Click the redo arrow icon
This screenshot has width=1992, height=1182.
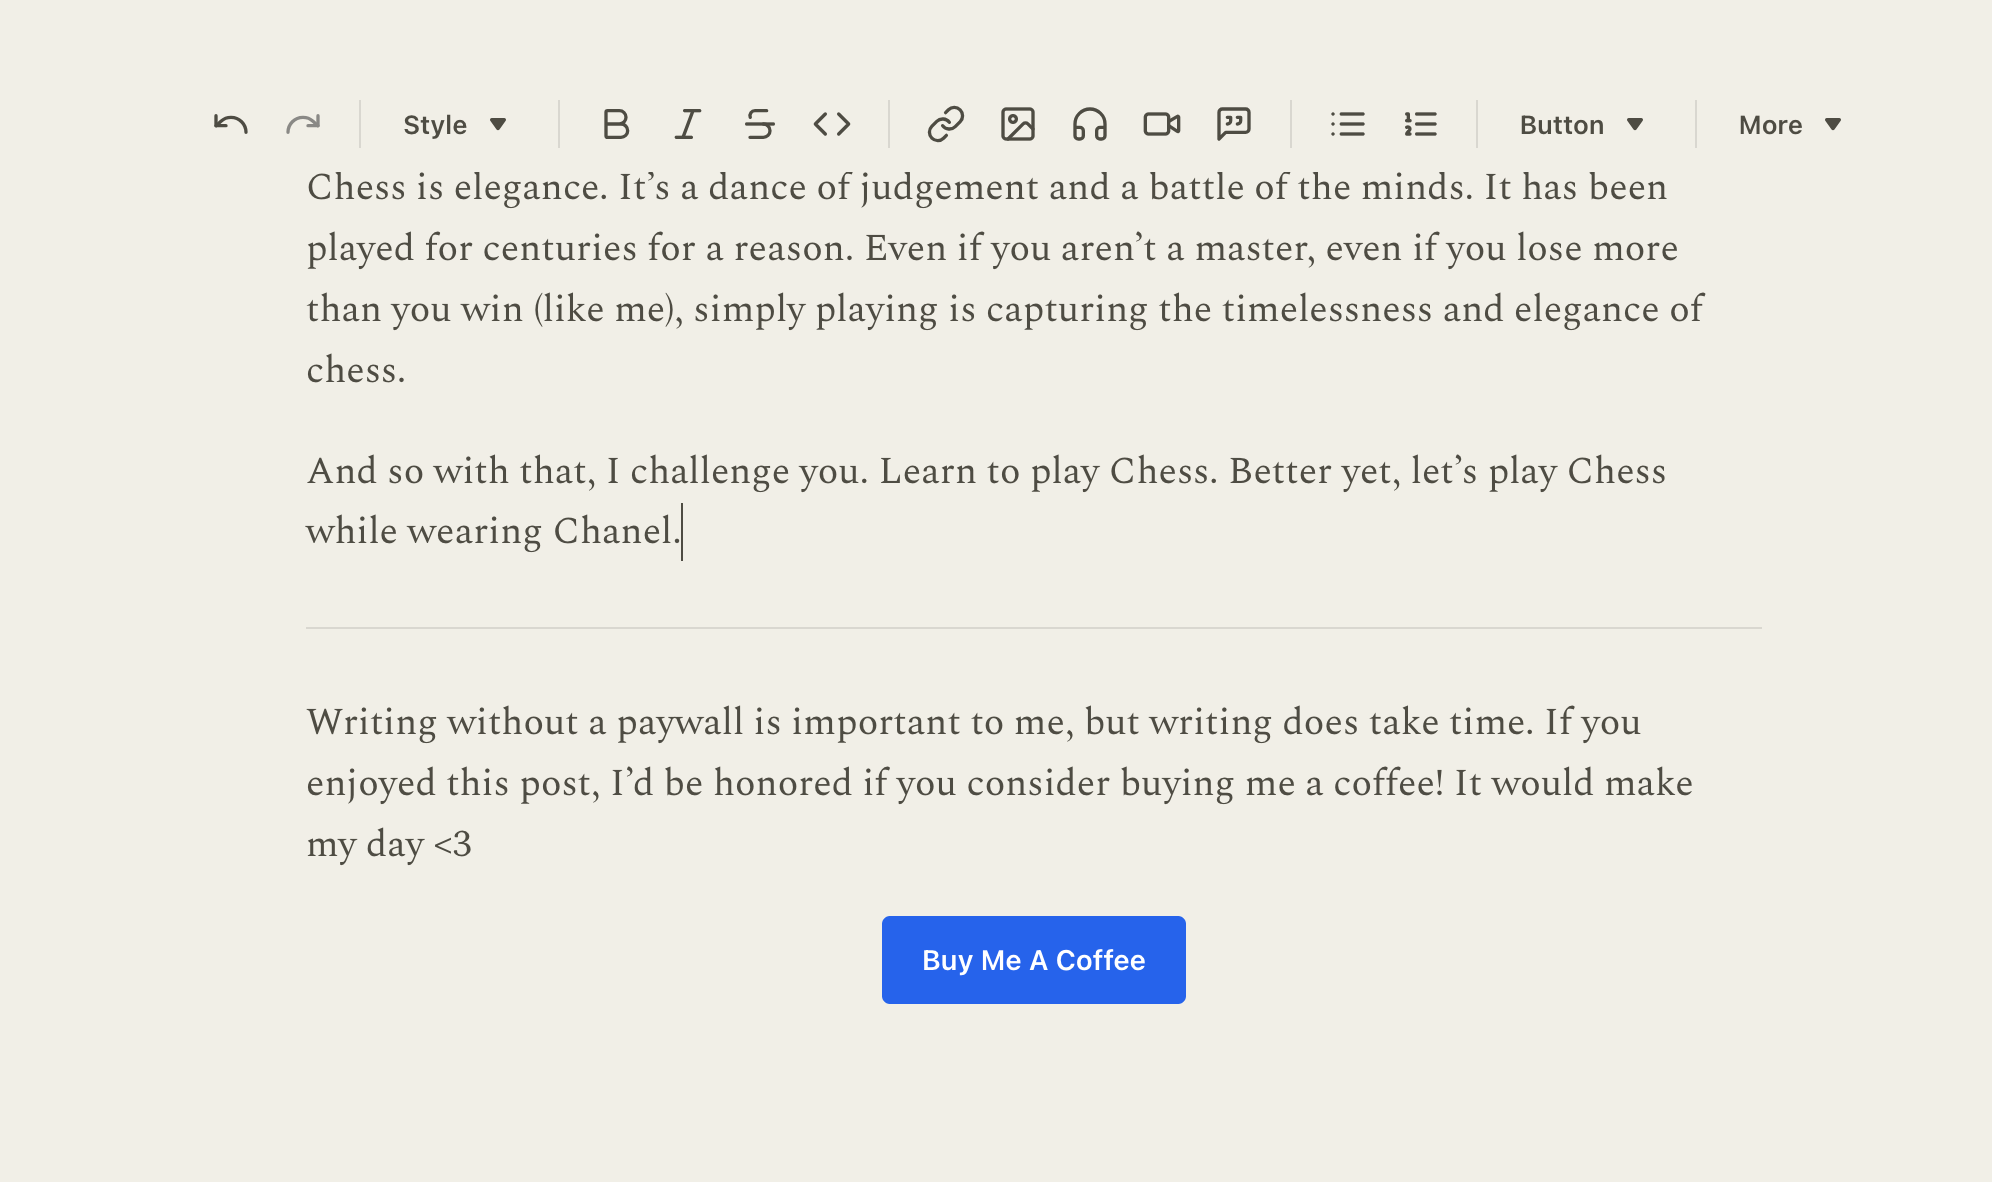pyautogui.click(x=302, y=125)
